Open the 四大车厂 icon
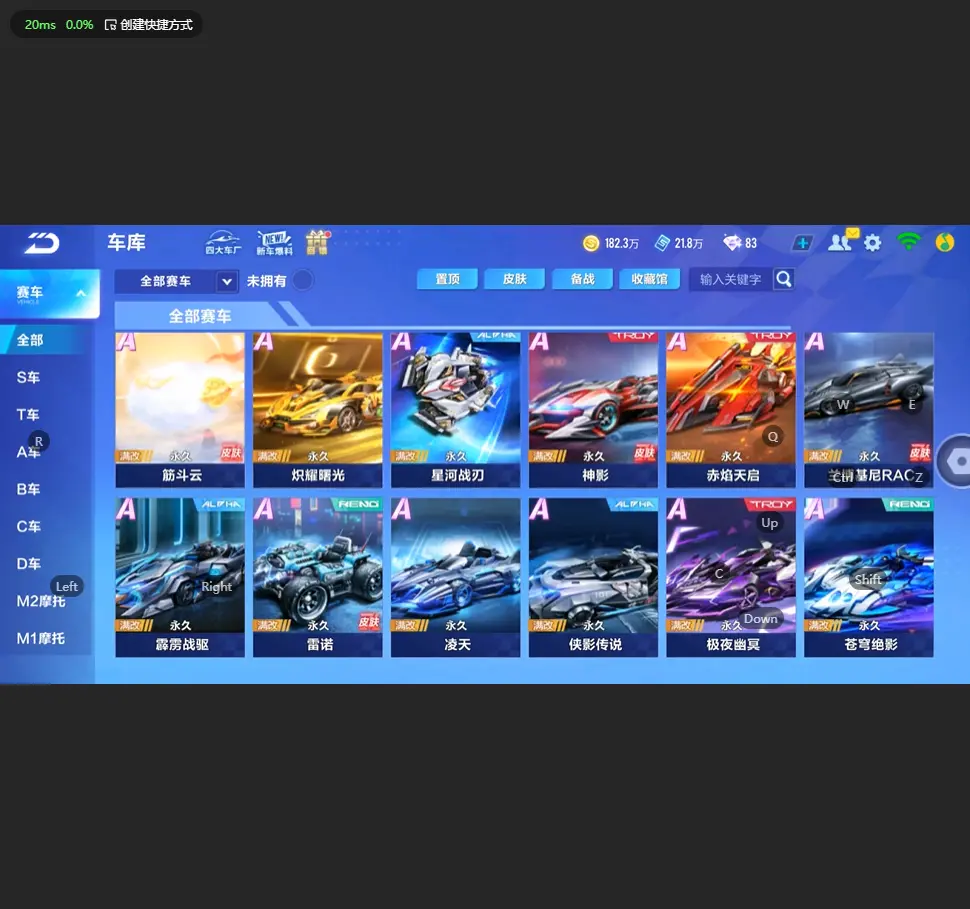The image size is (970, 909). point(223,243)
